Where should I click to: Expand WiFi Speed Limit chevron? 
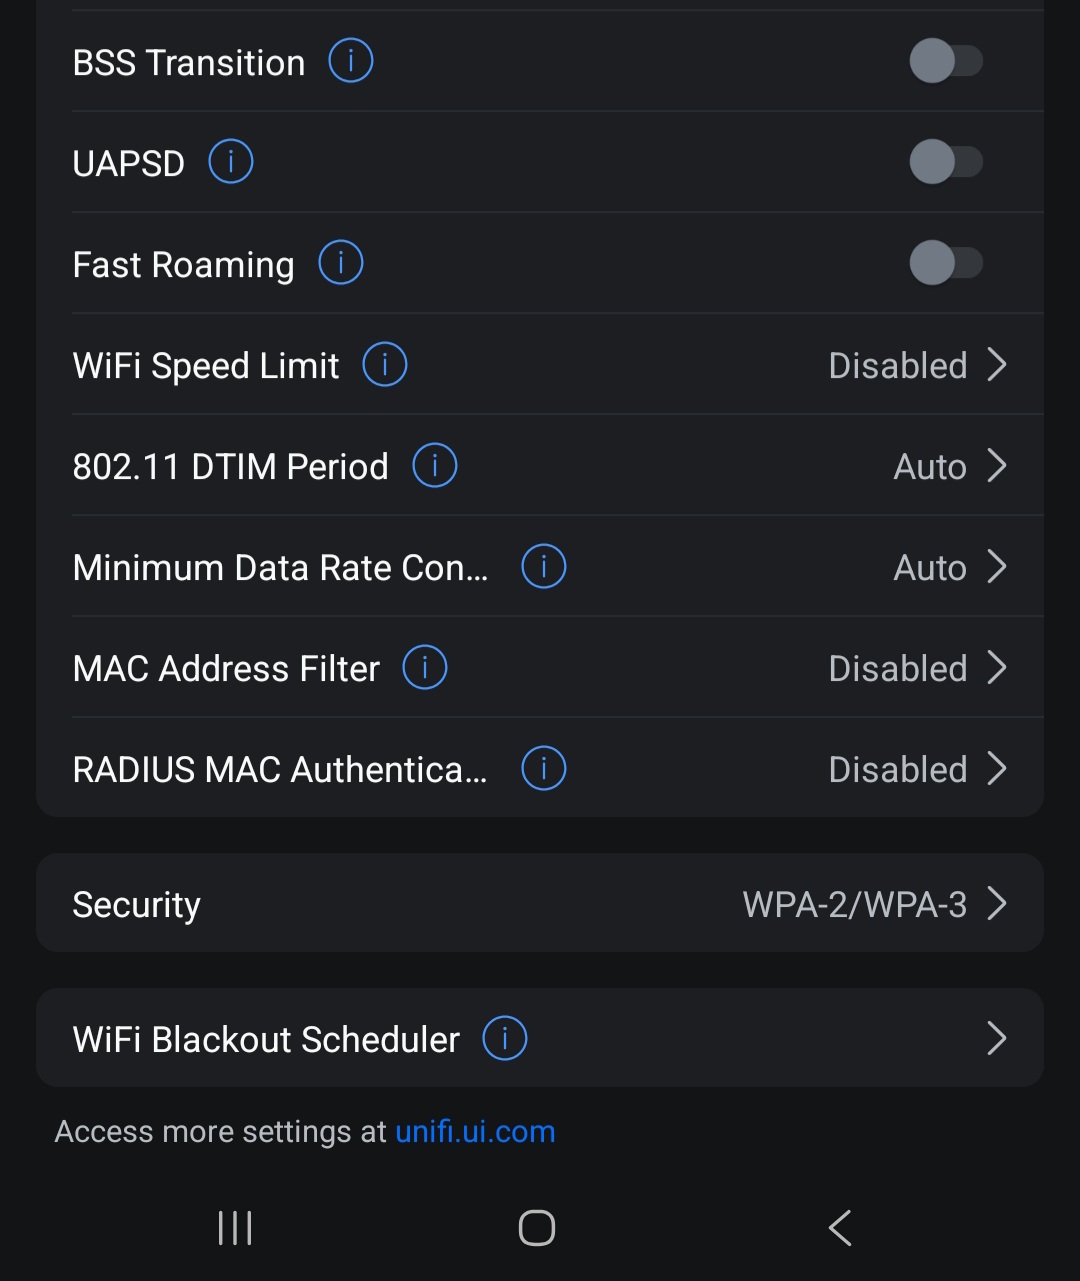996,365
